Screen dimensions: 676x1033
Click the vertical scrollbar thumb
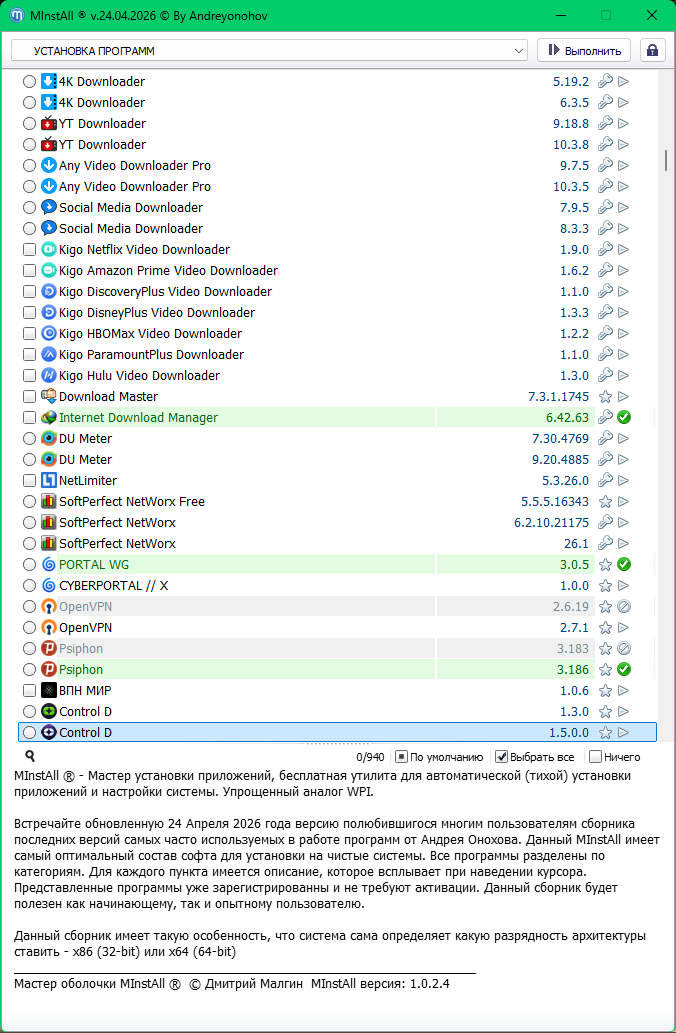point(665,160)
